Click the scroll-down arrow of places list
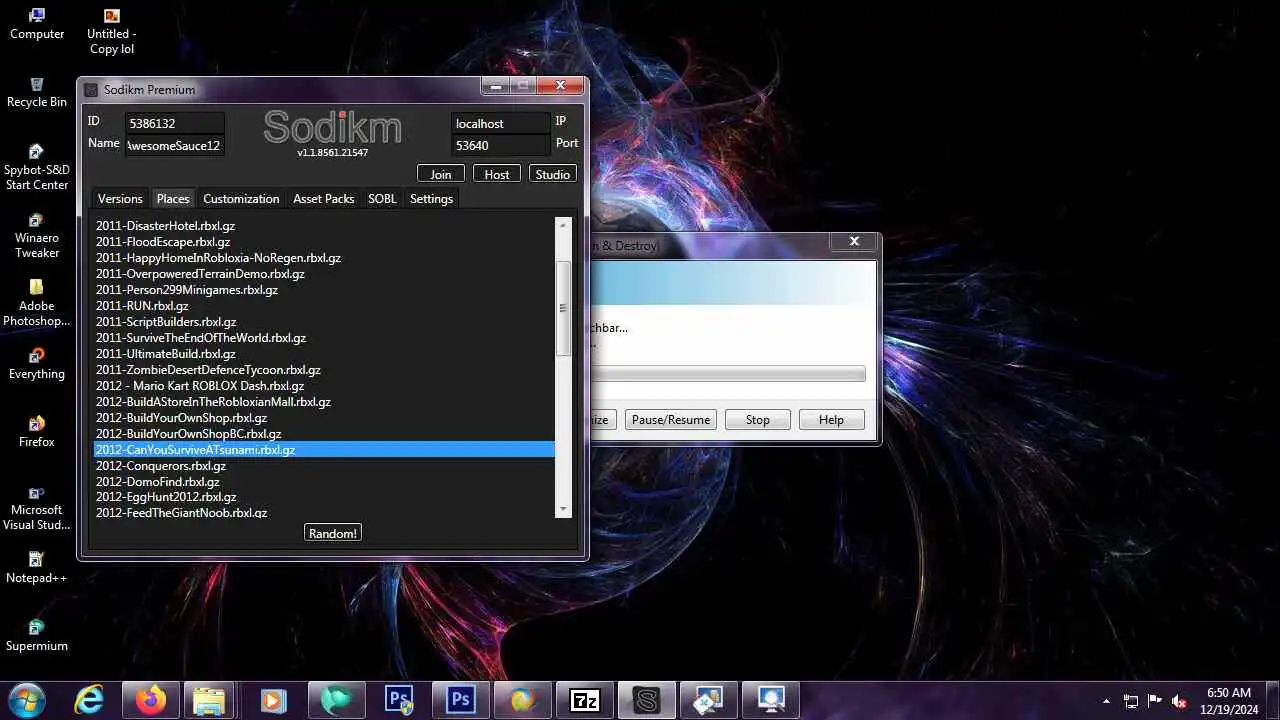This screenshot has width=1280, height=720. point(563,509)
